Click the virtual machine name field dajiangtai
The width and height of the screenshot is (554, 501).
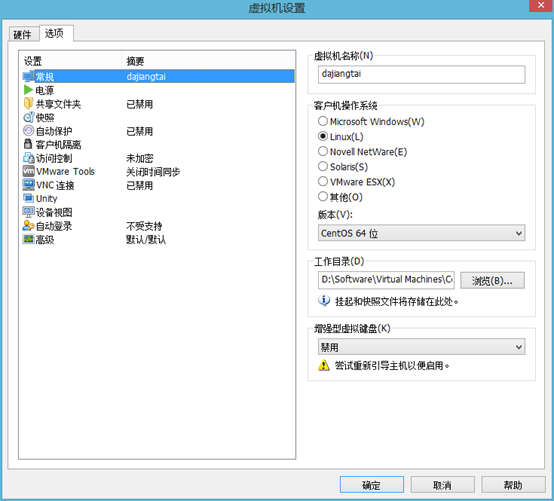[x=421, y=75]
